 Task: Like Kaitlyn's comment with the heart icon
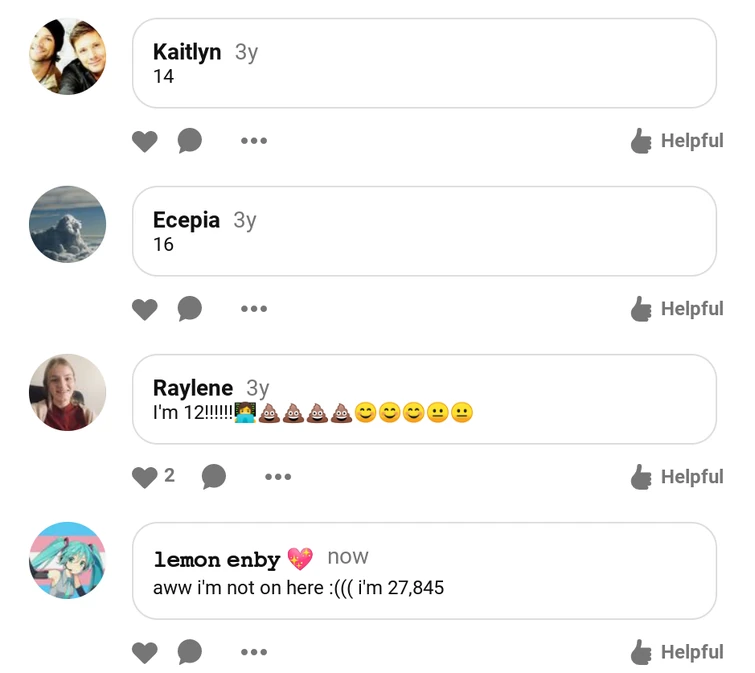click(x=144, y=141)
